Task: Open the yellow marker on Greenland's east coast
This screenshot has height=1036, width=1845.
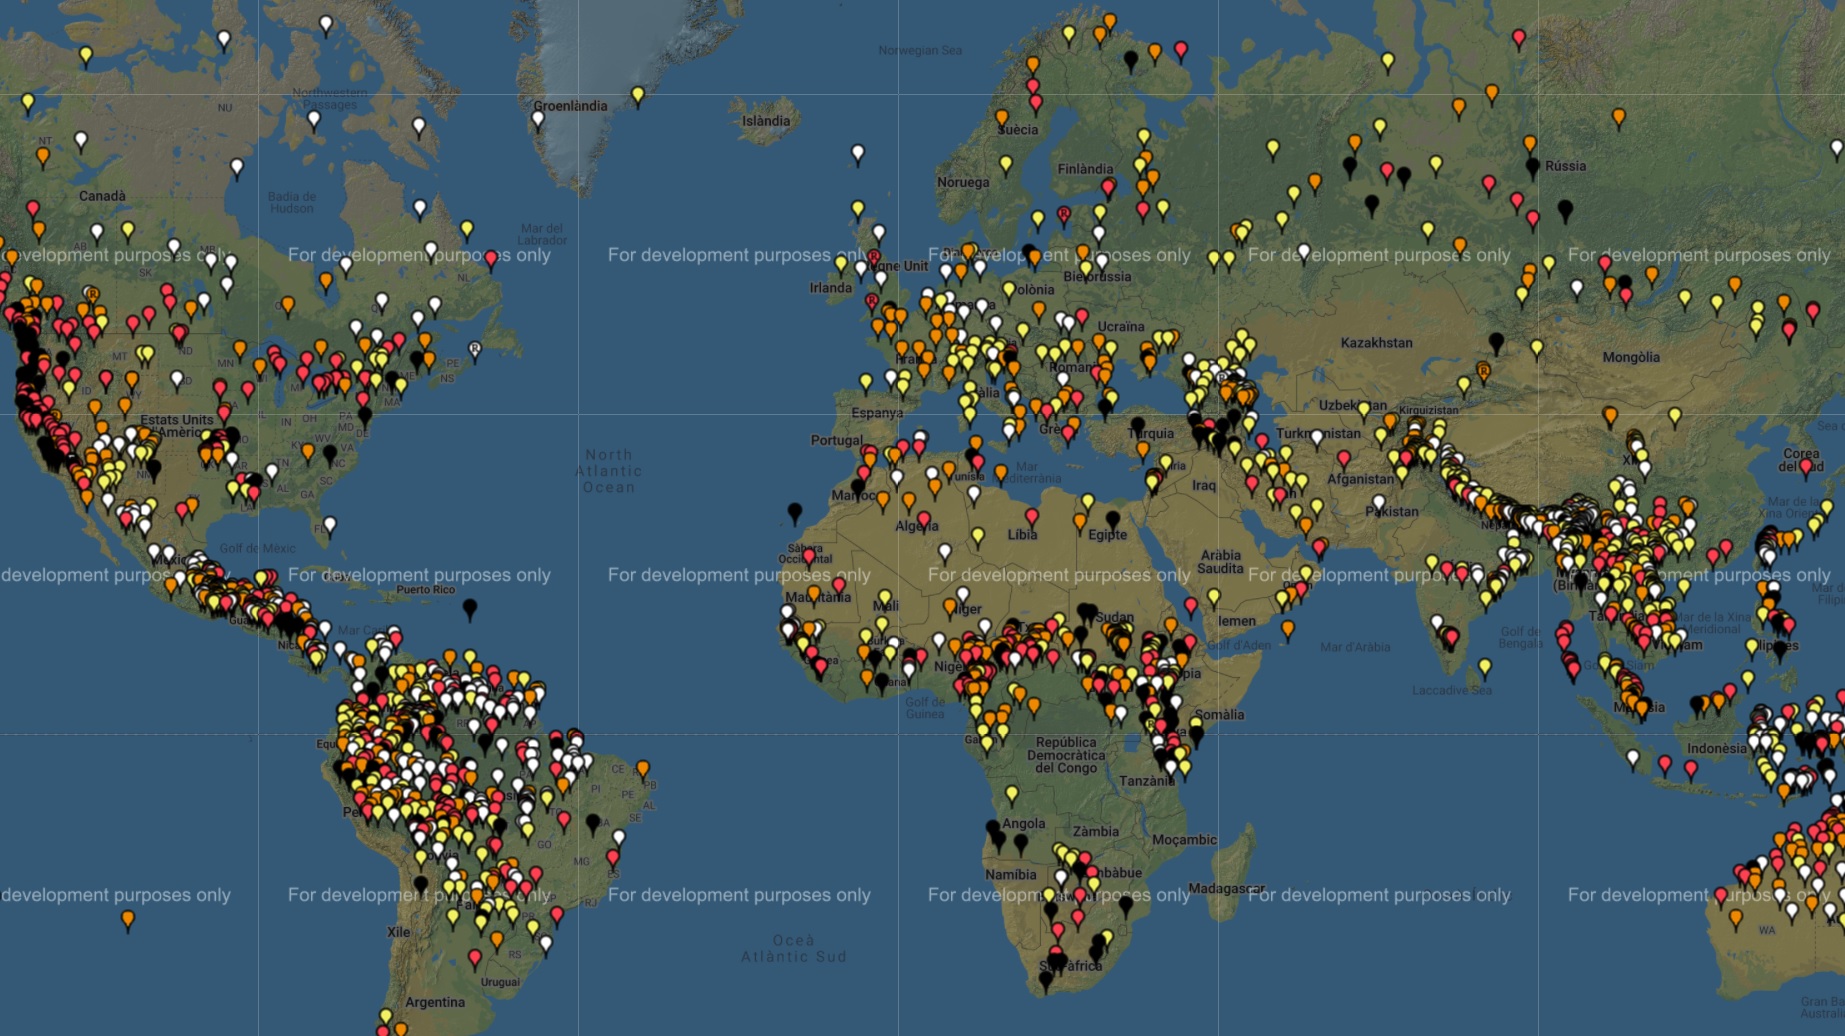Action: point(638,95)
